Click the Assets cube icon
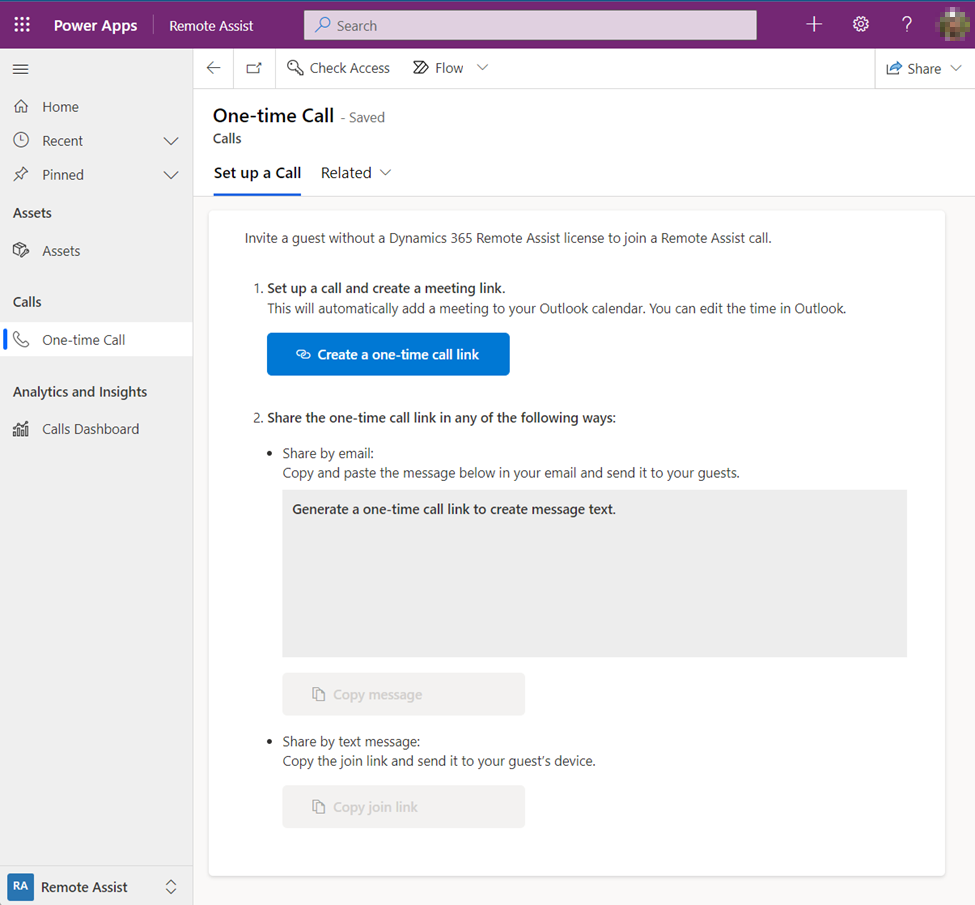This screenshot has width=975, height=905. (21, 250)
